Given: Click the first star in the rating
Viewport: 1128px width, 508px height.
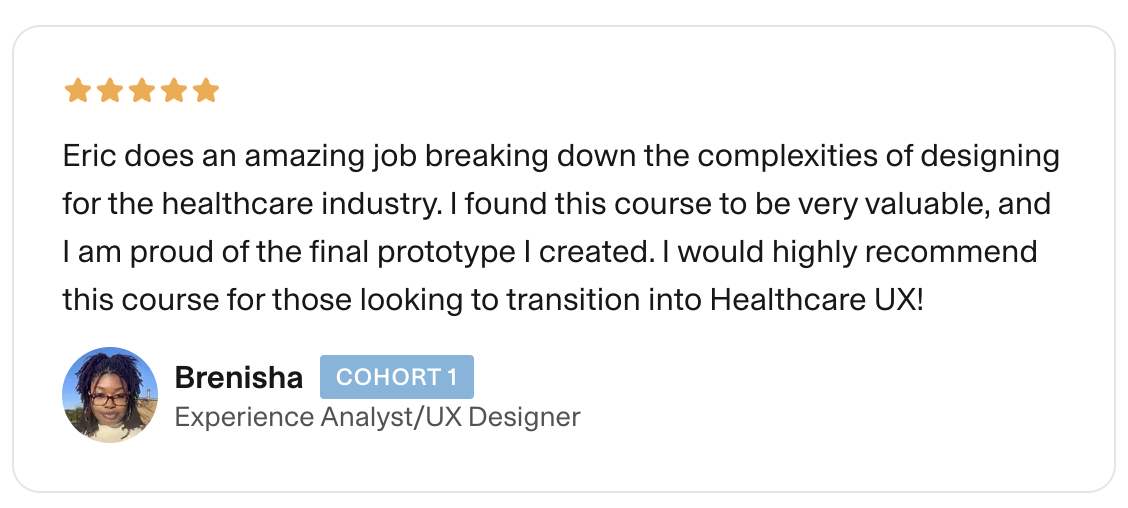Looking at the screenshot, I should coord(77,91).
